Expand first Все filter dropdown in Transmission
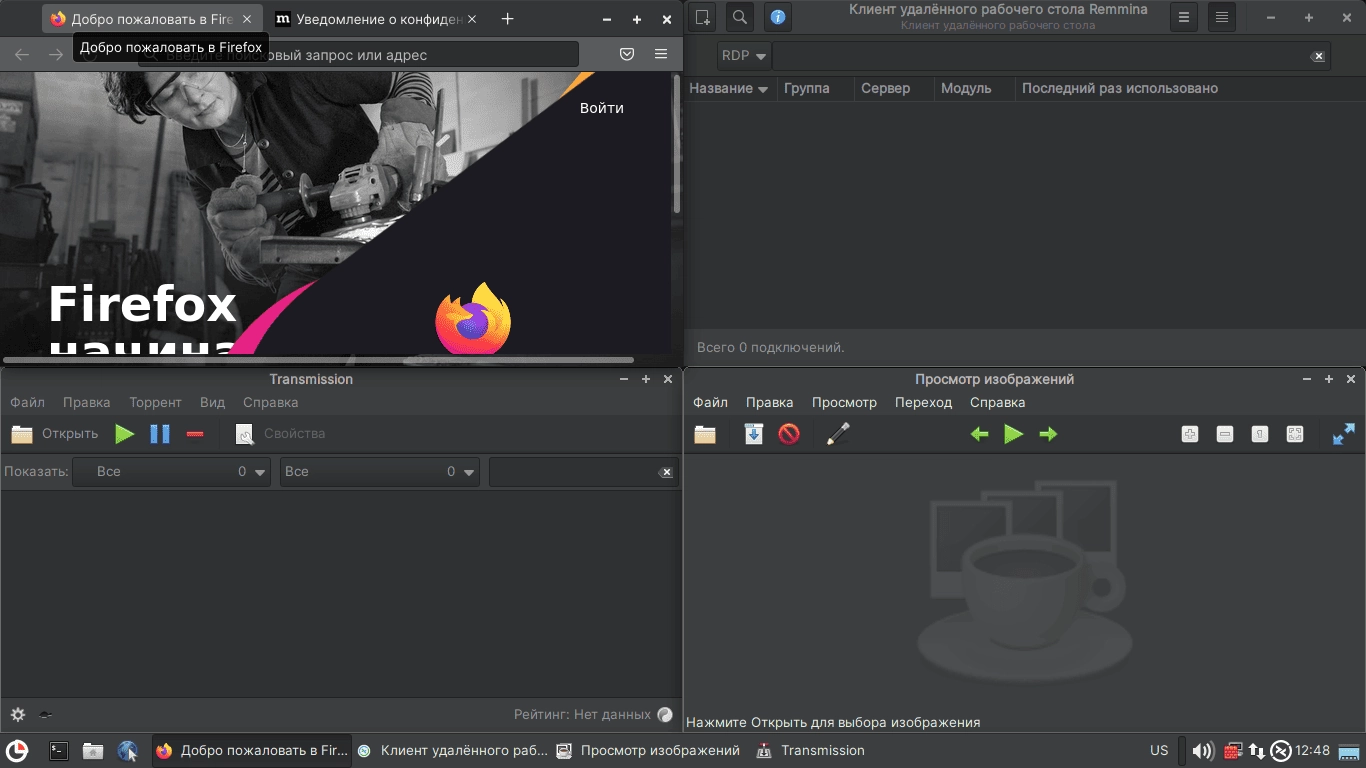This screenshot has height=768, width=1366. 171,472
